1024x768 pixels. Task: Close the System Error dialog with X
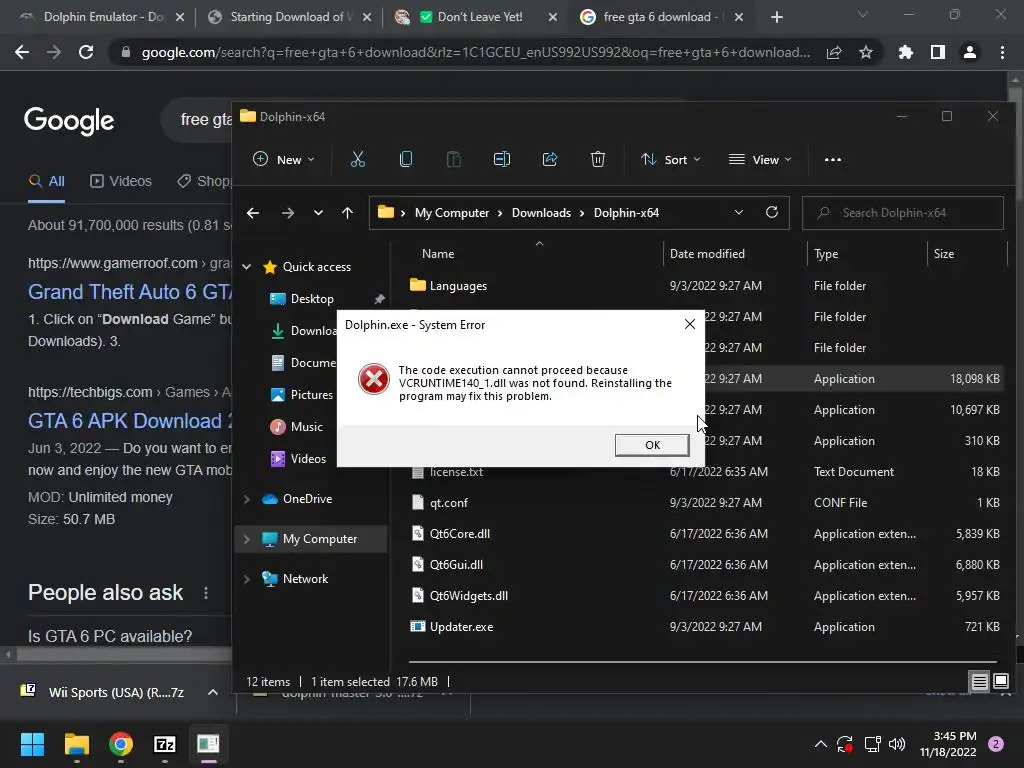click(690, 325)
